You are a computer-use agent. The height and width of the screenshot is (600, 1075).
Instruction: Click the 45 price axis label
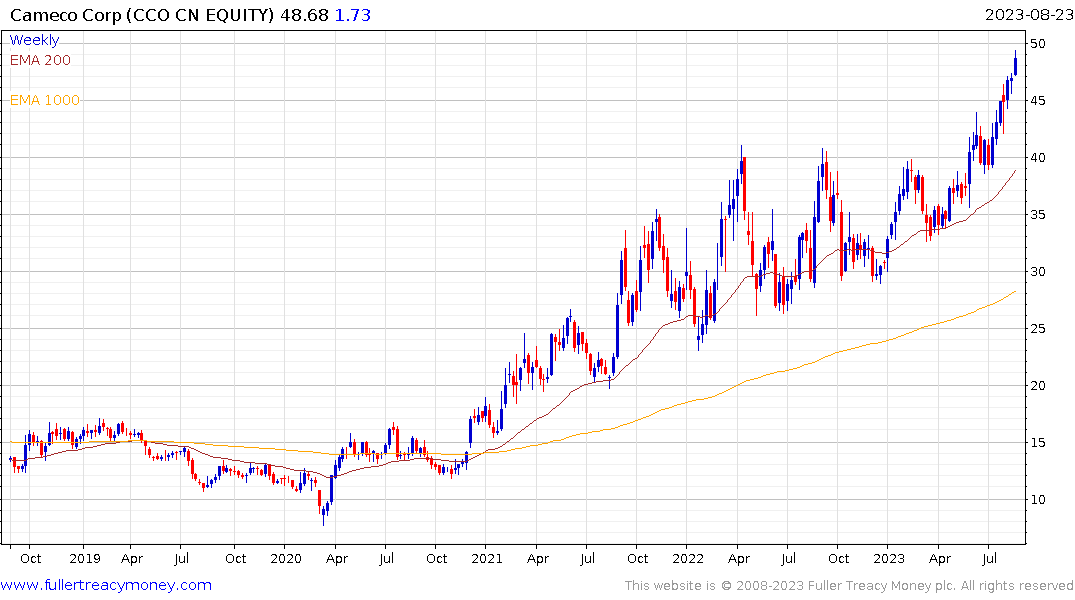[x=1038, y=101]
